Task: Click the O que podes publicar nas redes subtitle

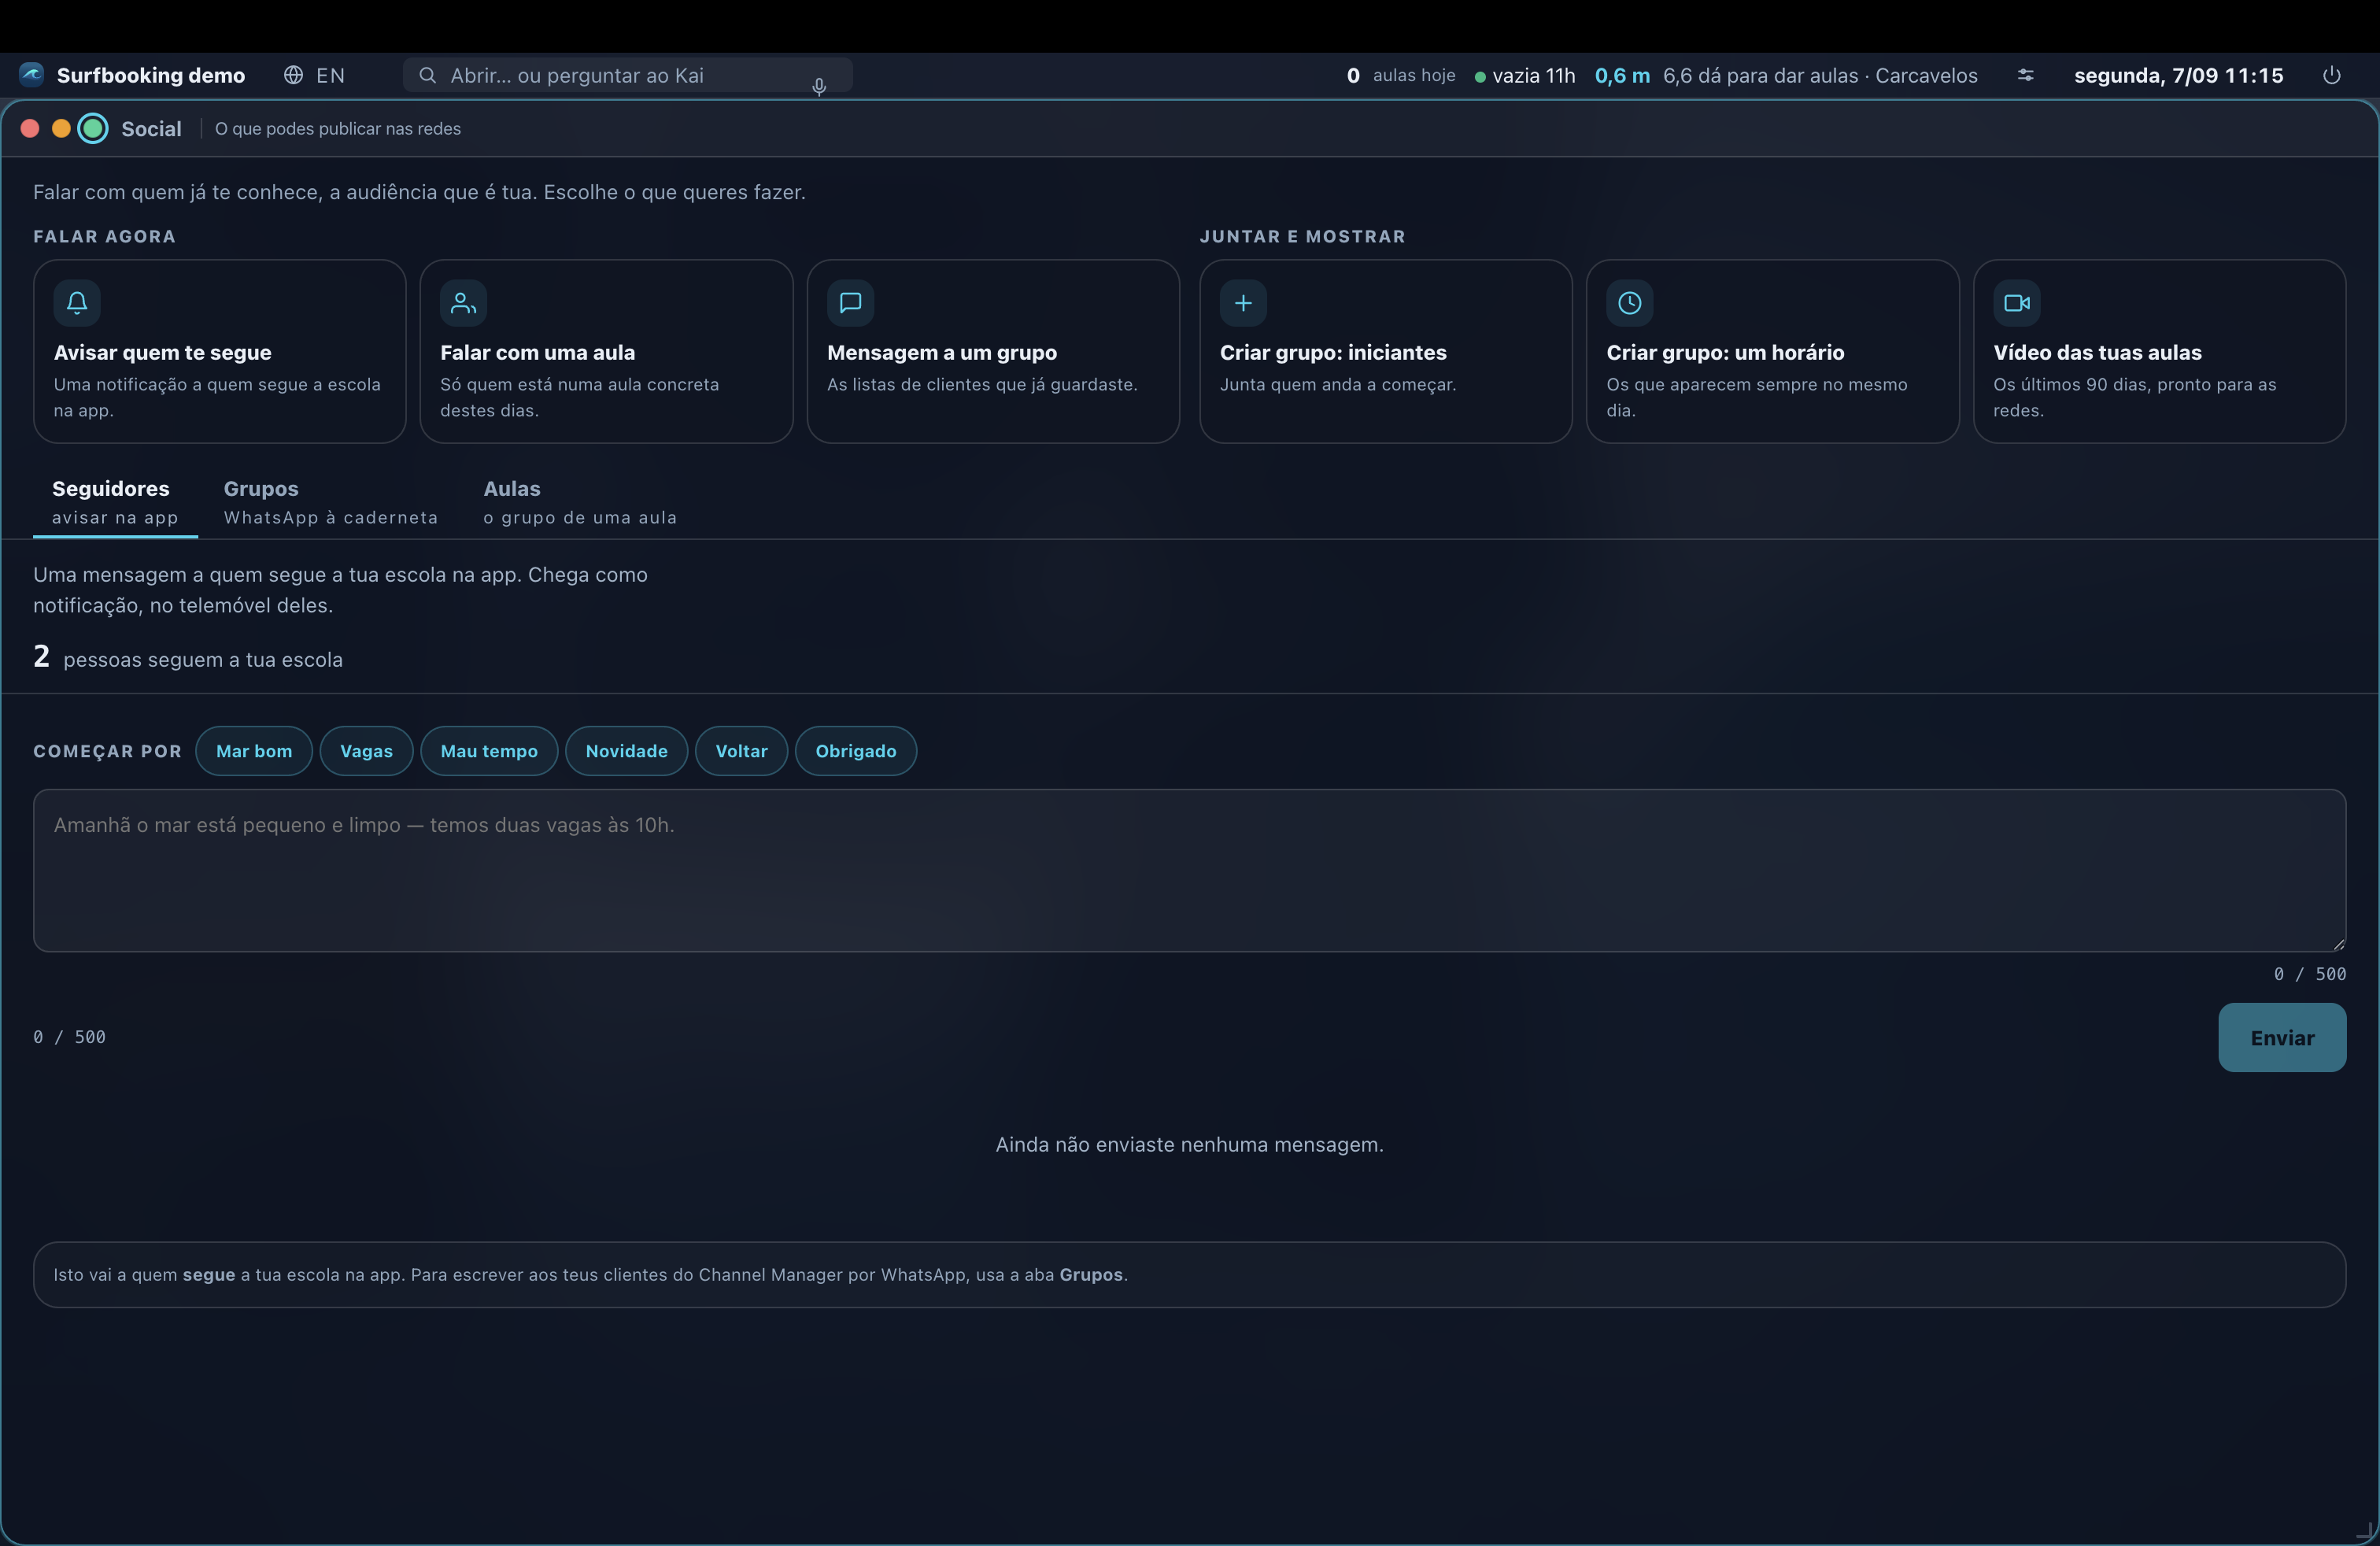Action: pos(338,128)
